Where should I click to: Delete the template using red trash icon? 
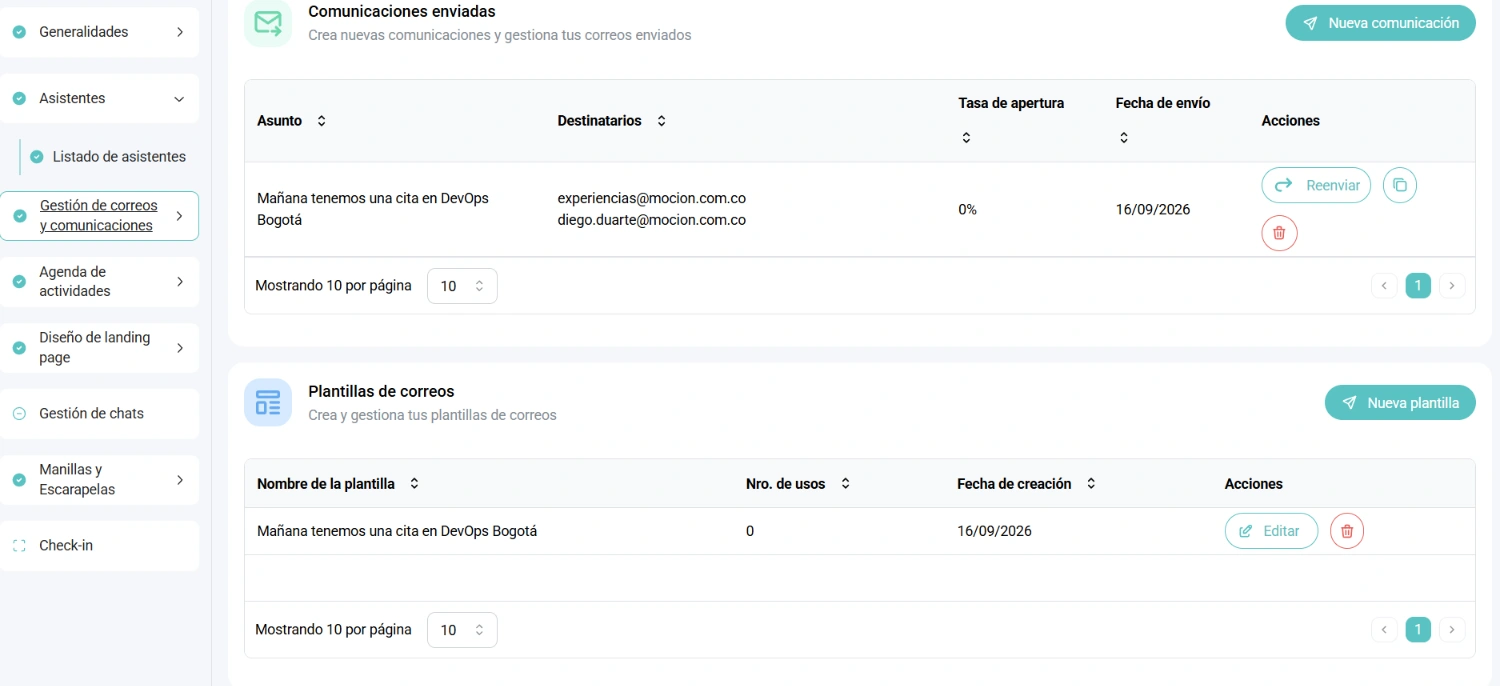[x=1347, y=531]
